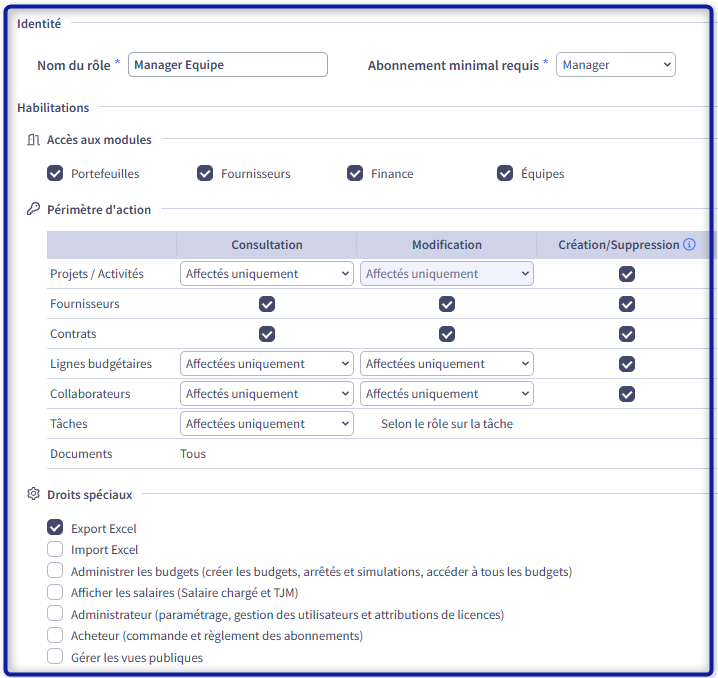The height and width of the screenshot is (678, 718).
Task: Toggle the Équipes module checkbox
Action: (x=505, y=174)
